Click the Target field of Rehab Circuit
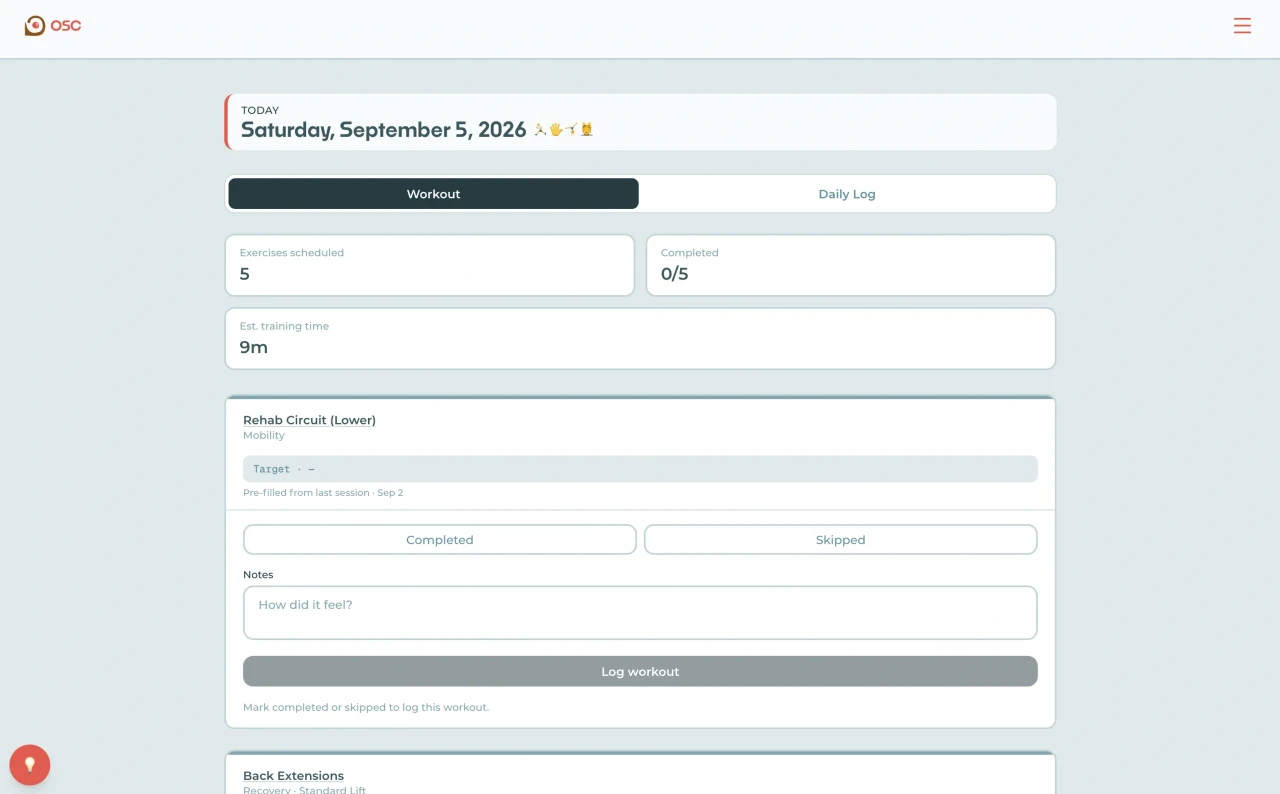 pyautogui.click(x=640, y=469)
